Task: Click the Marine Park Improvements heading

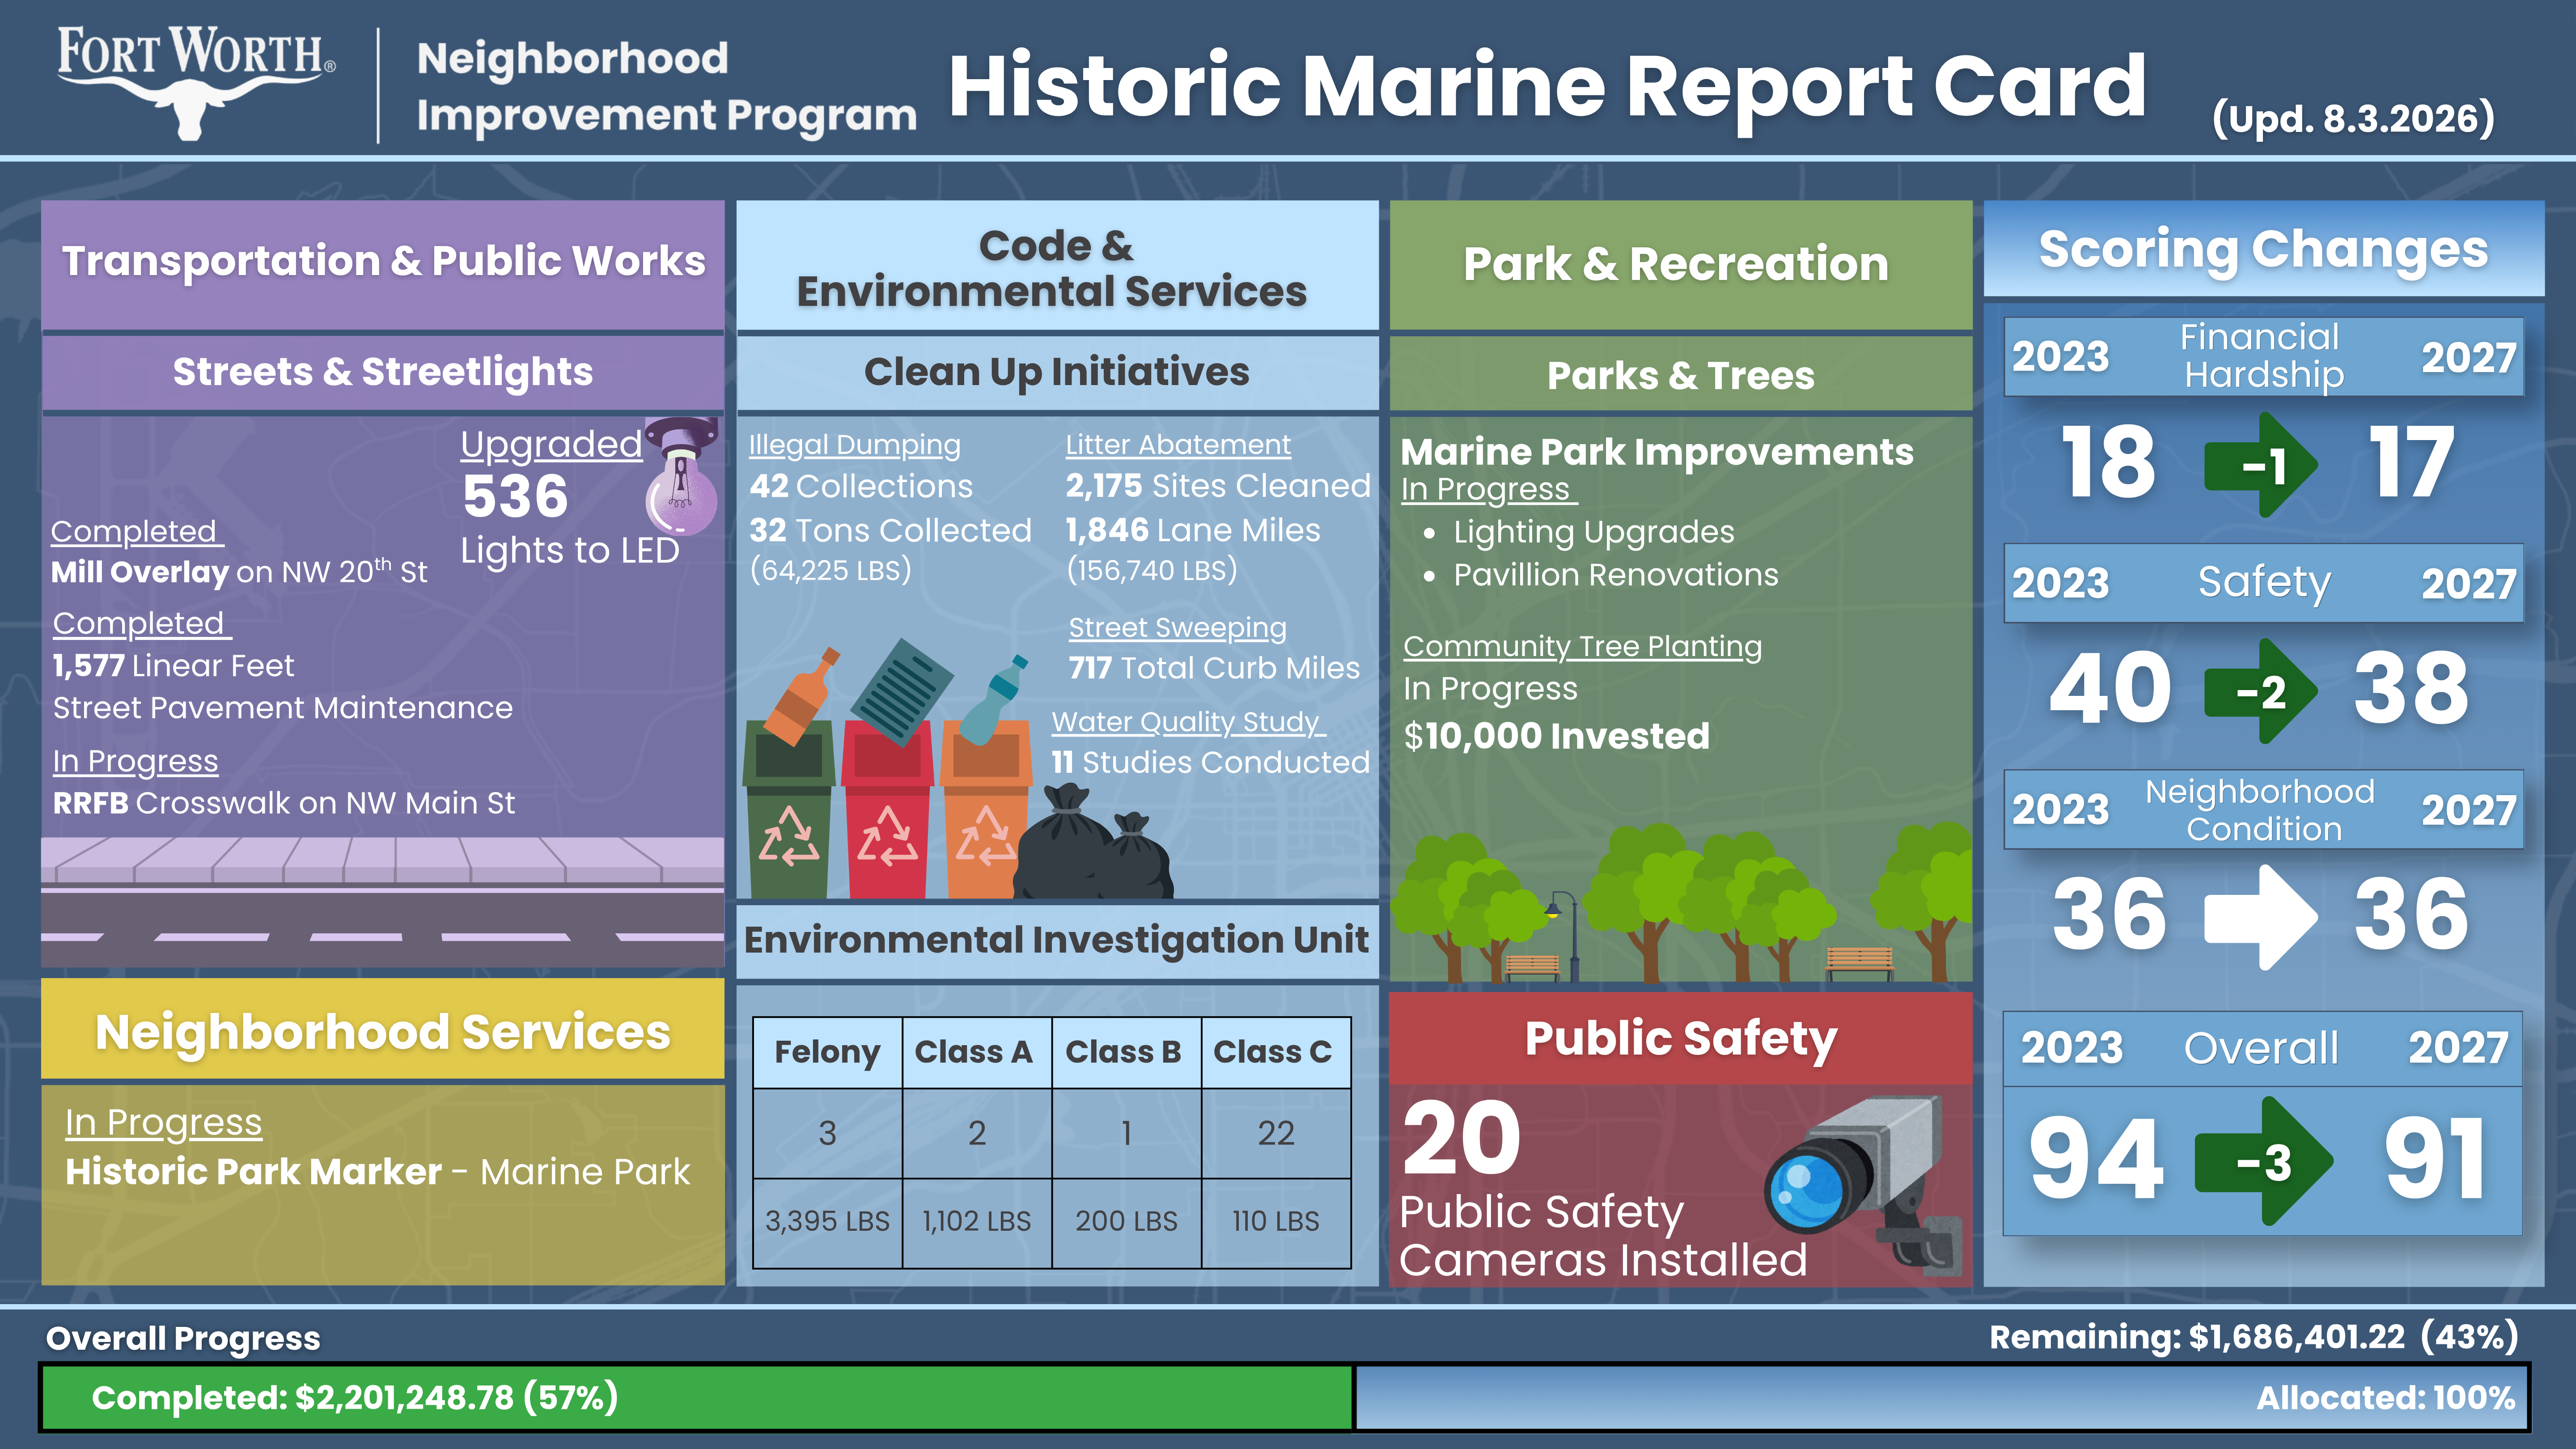Action: pyautogui.click(x=1657, y=452)
